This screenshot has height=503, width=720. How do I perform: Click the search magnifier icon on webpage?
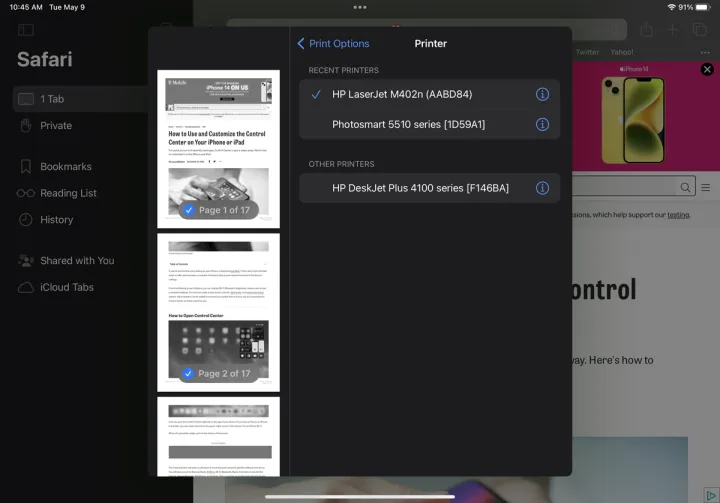pos(685,187)
